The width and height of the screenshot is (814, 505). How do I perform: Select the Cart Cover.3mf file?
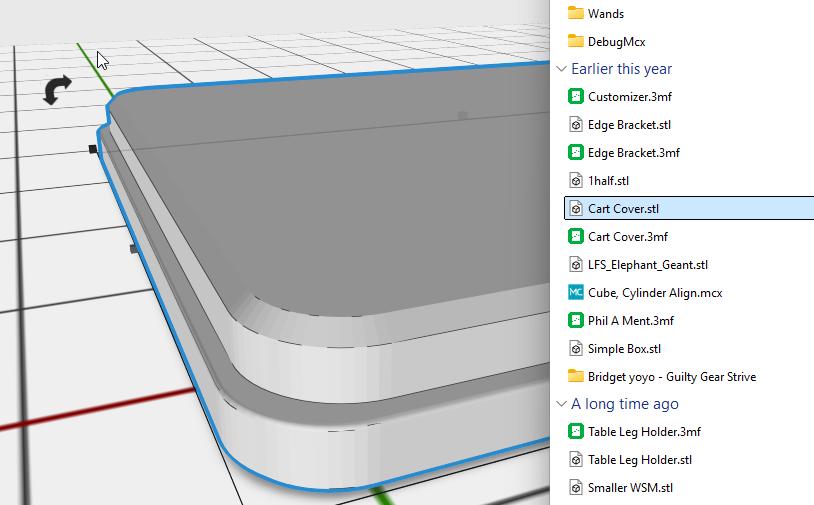click(627, 237)
